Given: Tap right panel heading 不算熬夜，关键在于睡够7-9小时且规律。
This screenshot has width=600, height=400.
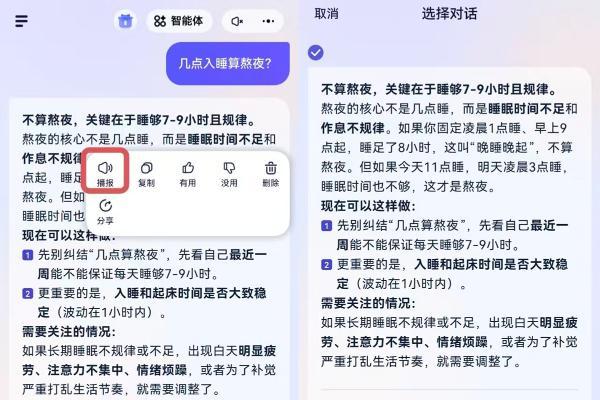Looking at the screenshot, I should coord(439,90).
